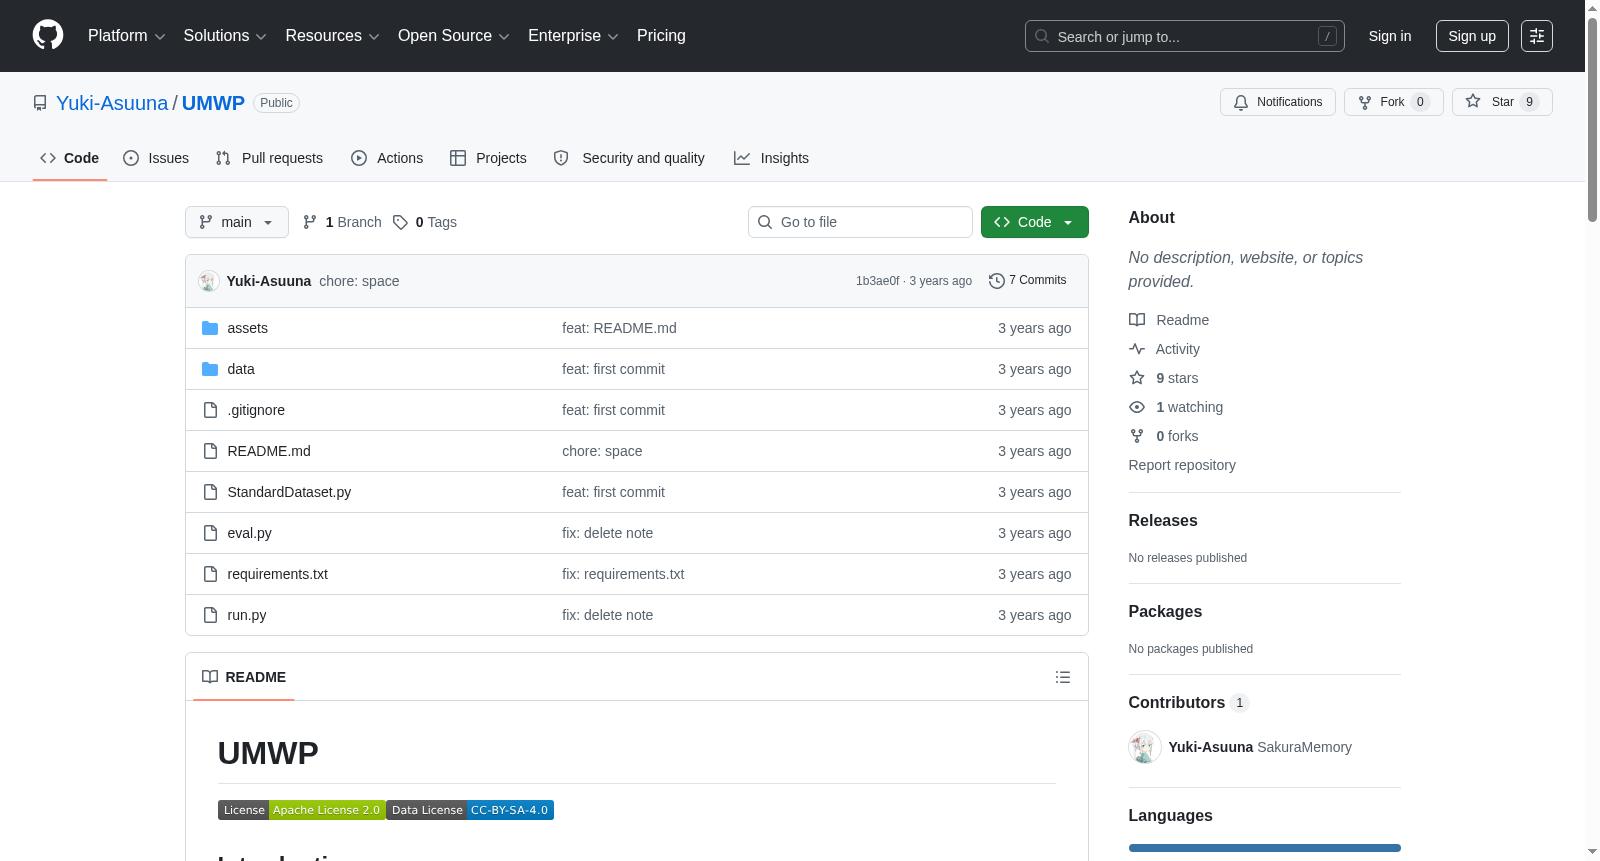Click the CC-BY-SA-4.0 Data License badge

[x=470, y=810]
